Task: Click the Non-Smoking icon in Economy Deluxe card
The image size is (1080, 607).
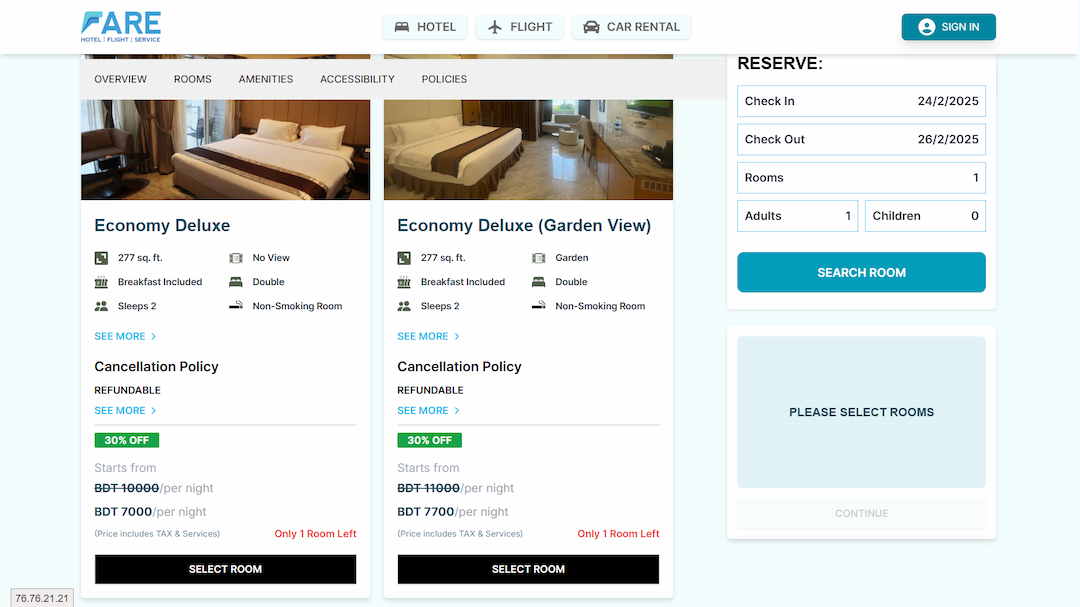Action: pyautogui.click(x=236, y=305)
